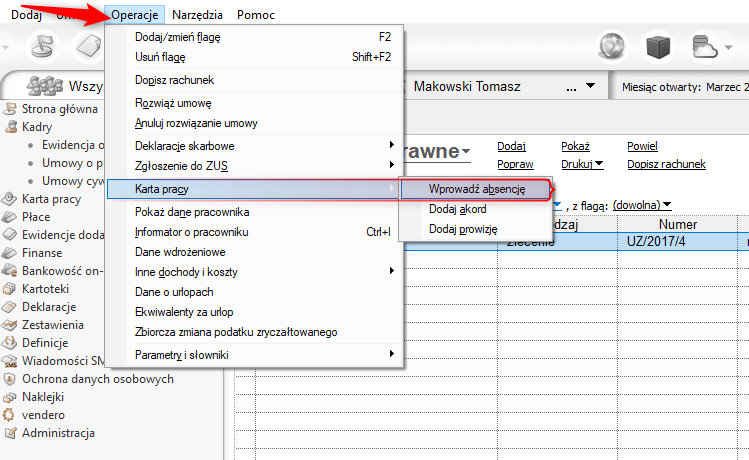Choose Rozwiąż umowę menu item

click(255, 103)
